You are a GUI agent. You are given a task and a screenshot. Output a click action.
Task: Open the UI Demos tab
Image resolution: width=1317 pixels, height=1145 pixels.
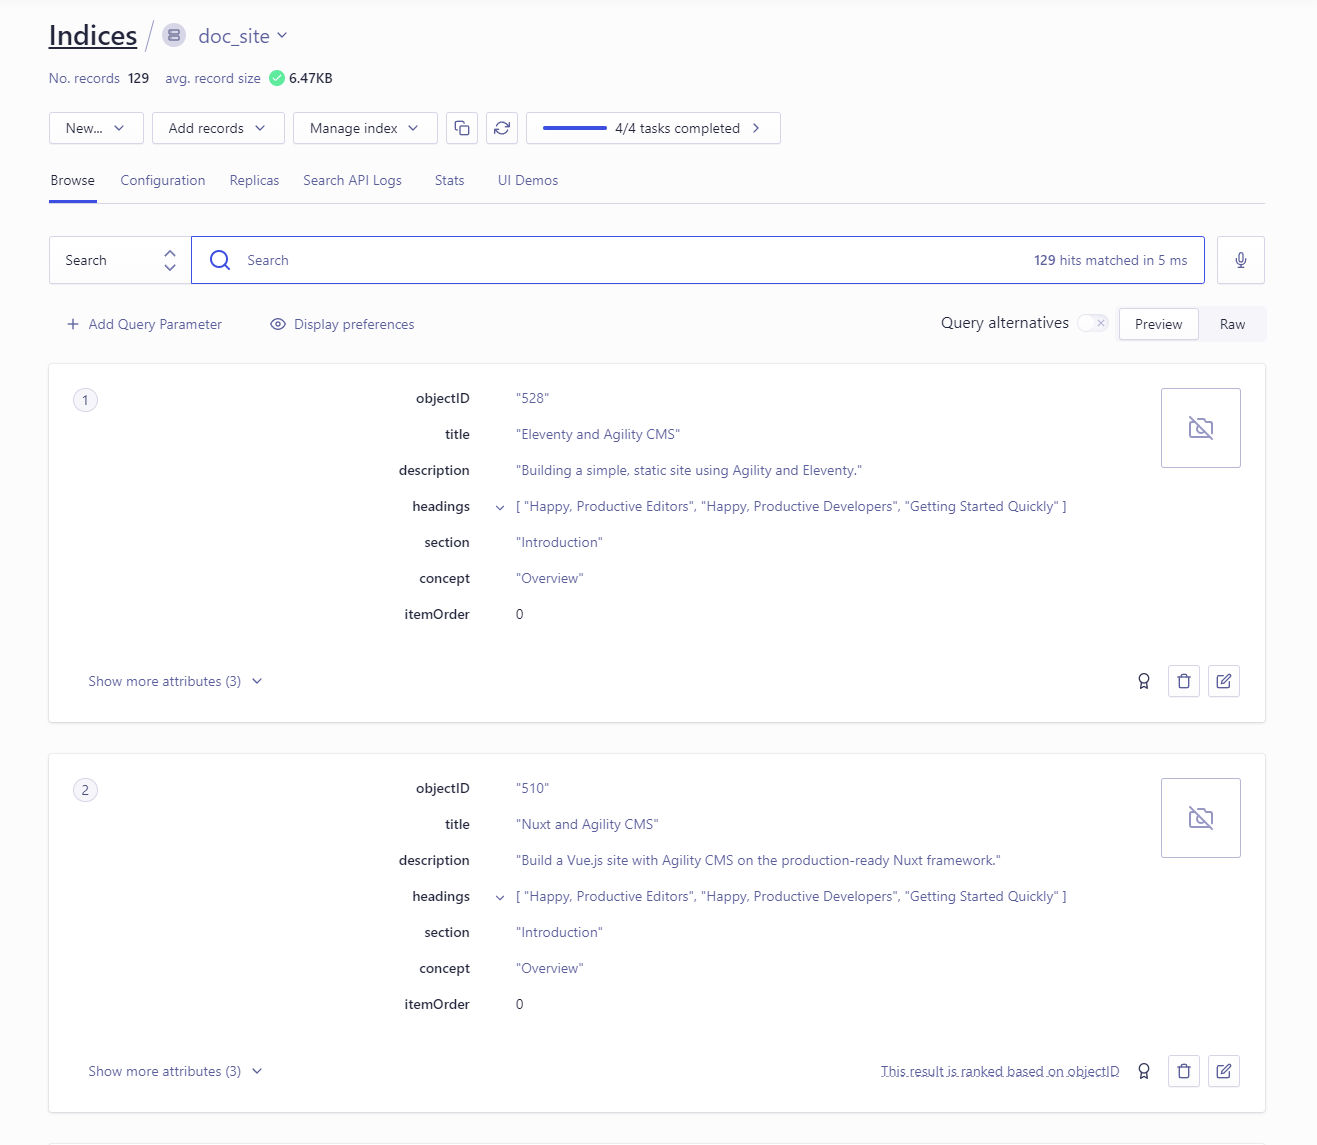[528, 180]
